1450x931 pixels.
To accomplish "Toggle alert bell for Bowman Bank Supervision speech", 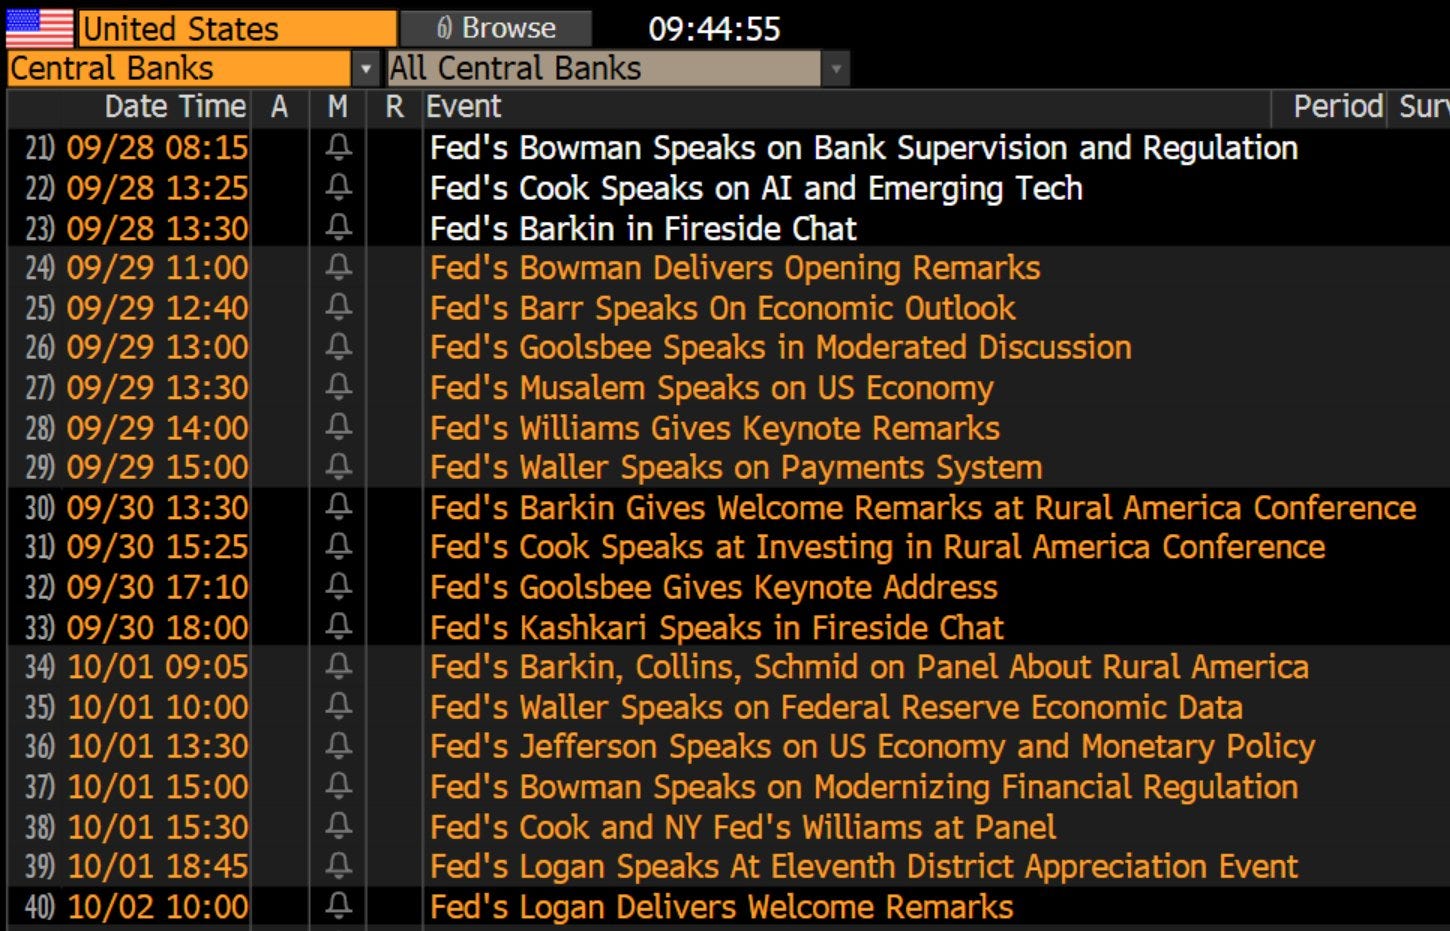I will [x=338, y=148].
